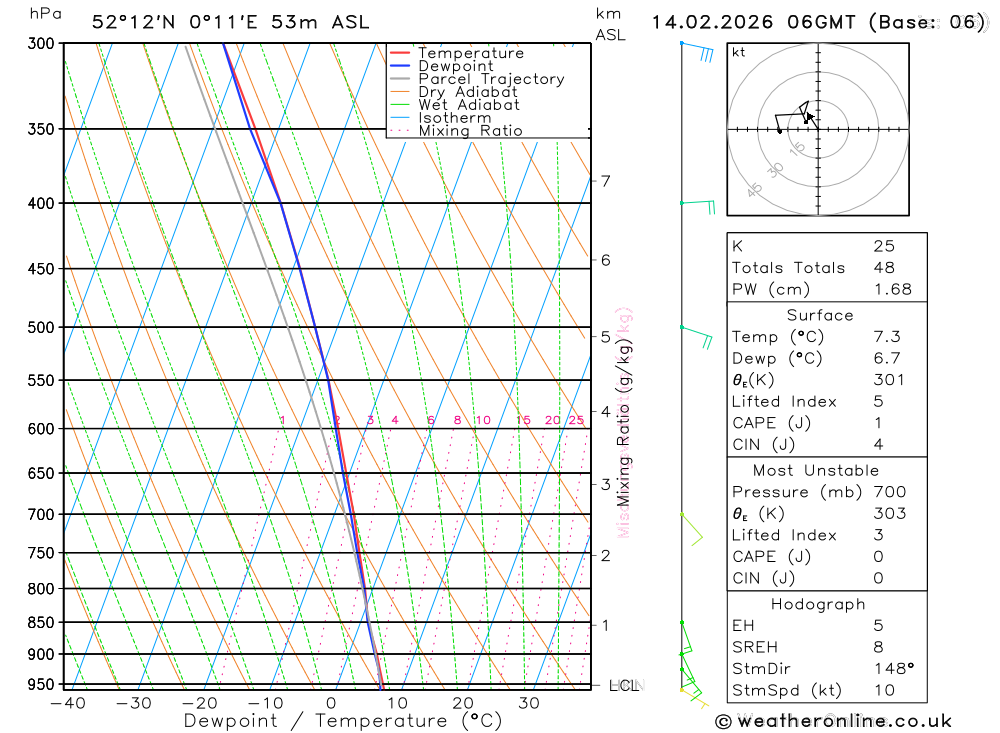Click the "hPa" pressure axis unit label
The width and height of the screenshot is (1000, 733).
tap(46, 14)
